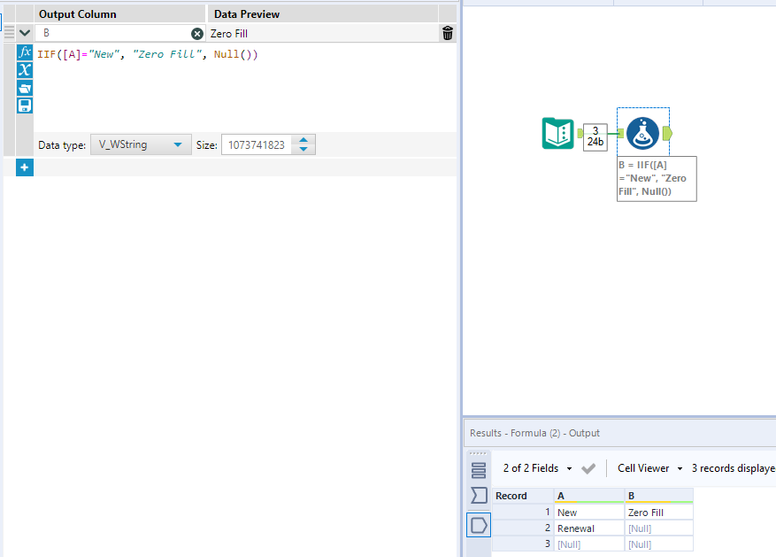
Task: Delete expression B with the trash icon
Action: point(447,33)
